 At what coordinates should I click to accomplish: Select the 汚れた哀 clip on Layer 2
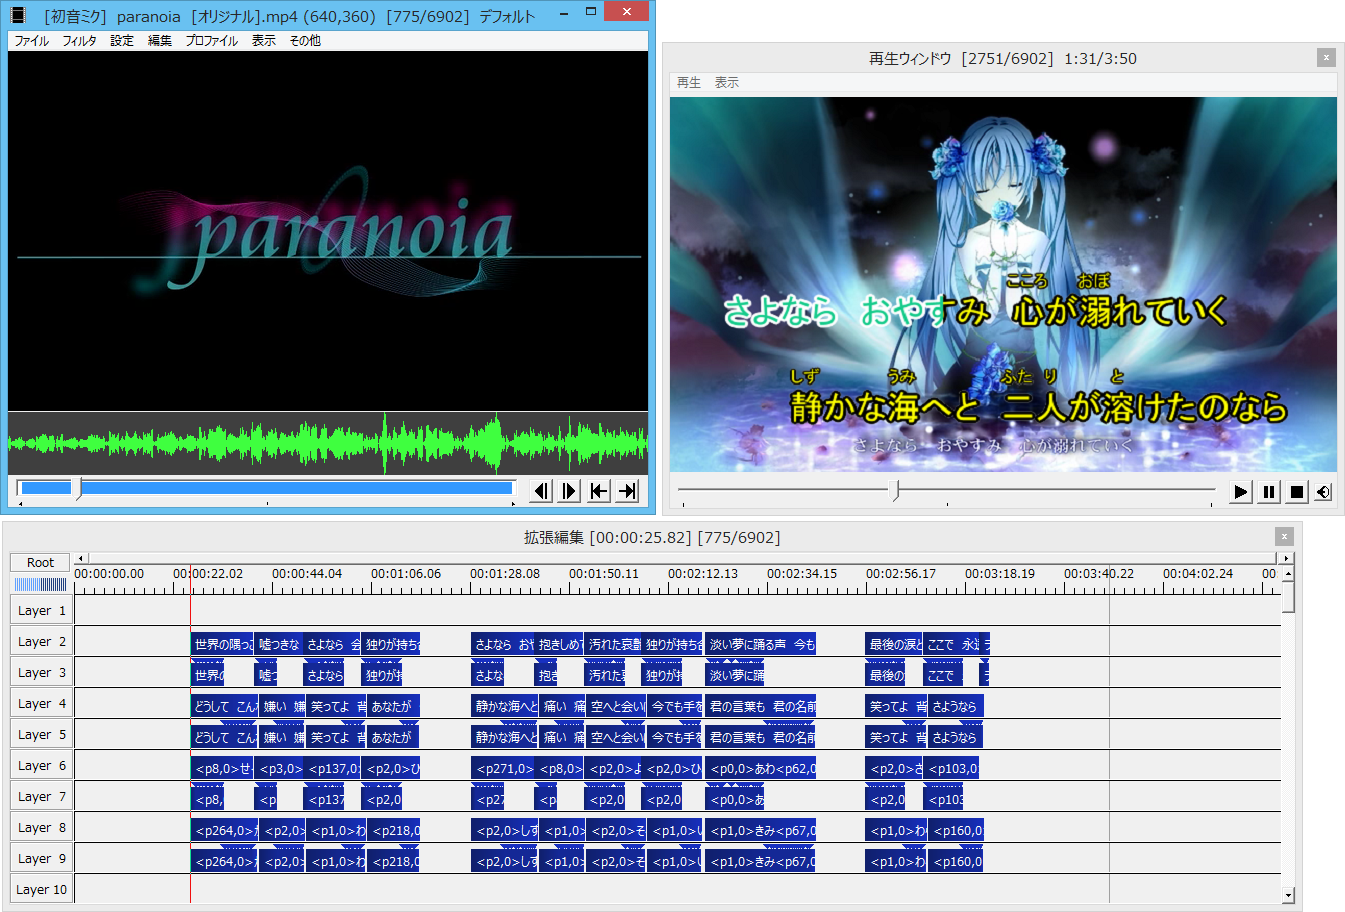(614, 644)
